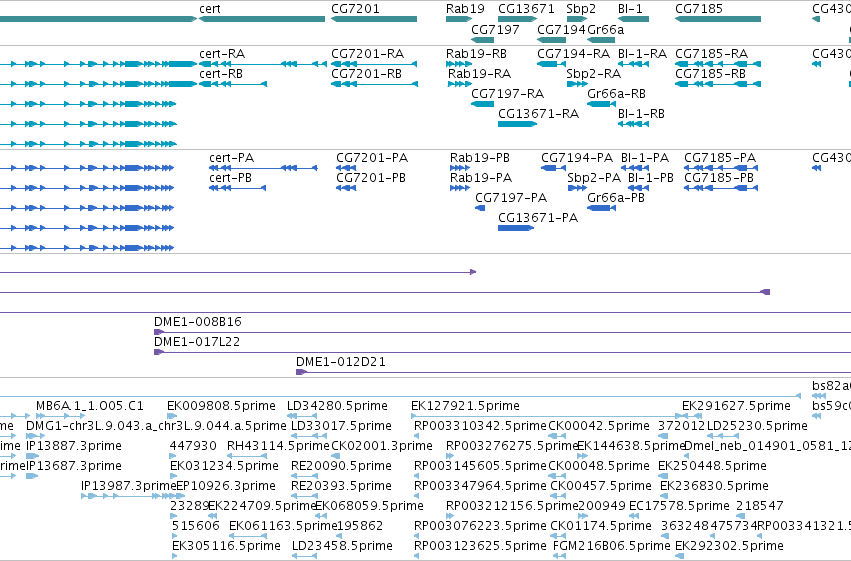Select the EK305116.5prime EST label

226,546
